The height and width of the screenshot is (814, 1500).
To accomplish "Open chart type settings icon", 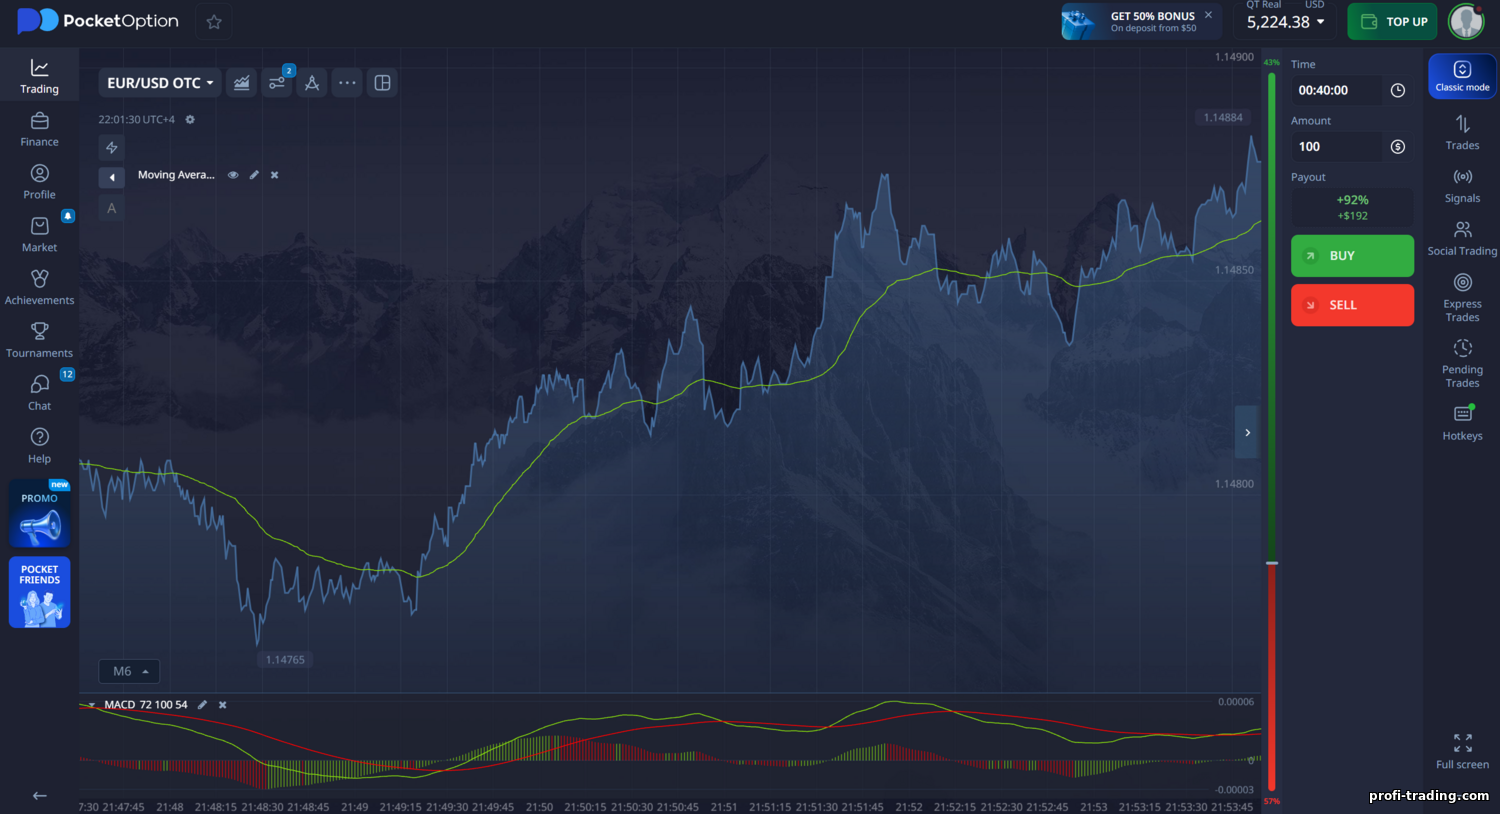I will click(242, 83).
